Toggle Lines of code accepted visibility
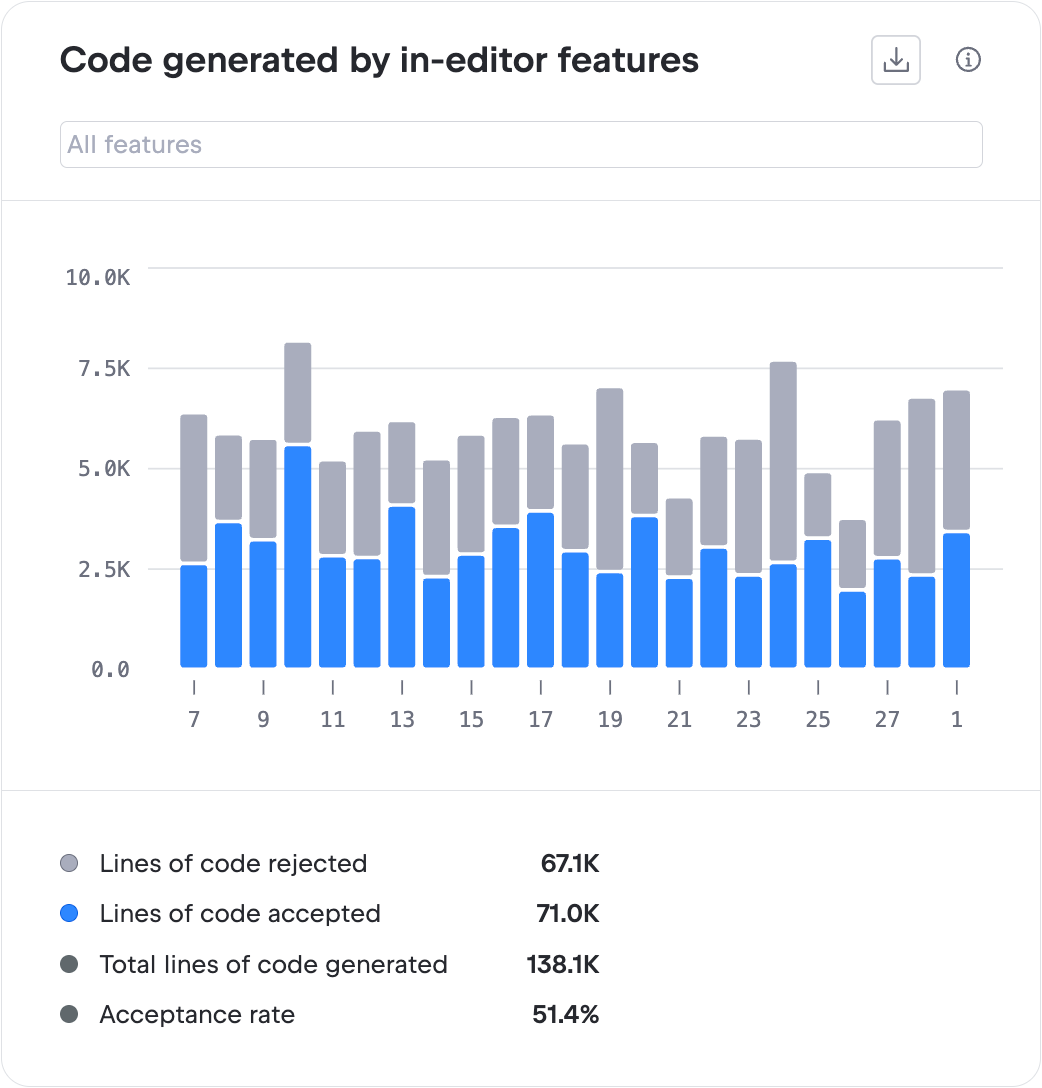This screenshot has width=1042, height=1088. (239, 913)
